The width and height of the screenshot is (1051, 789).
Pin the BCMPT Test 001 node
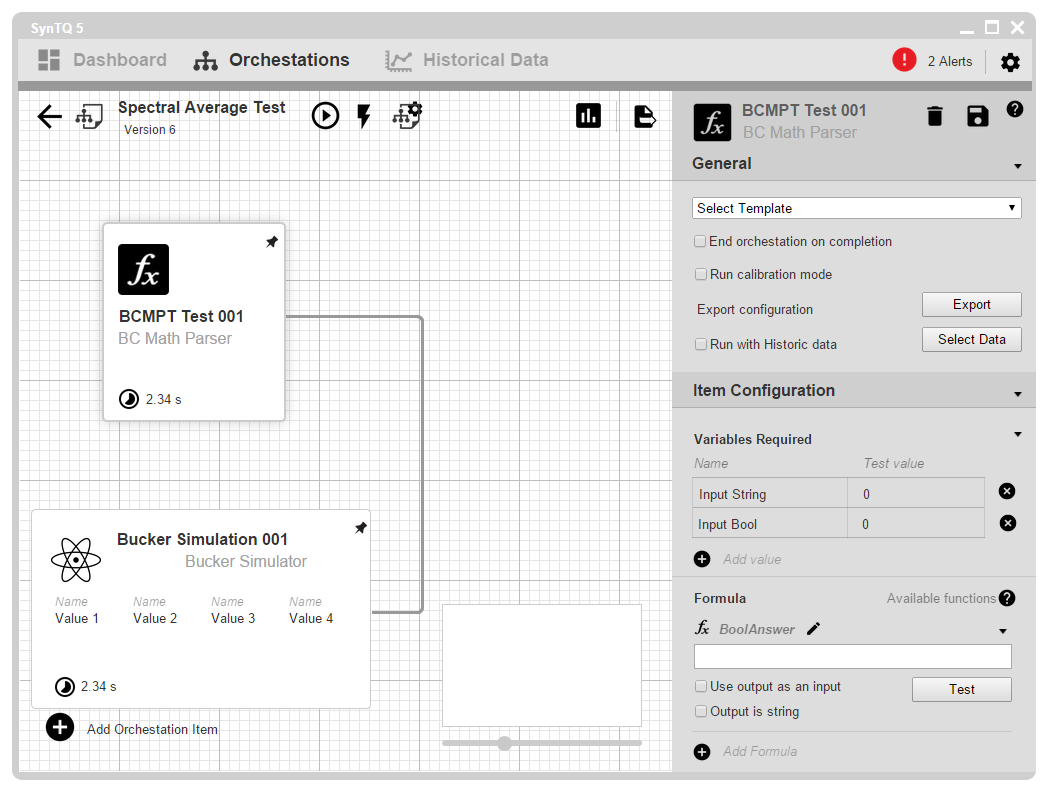[x=271, y=242]
